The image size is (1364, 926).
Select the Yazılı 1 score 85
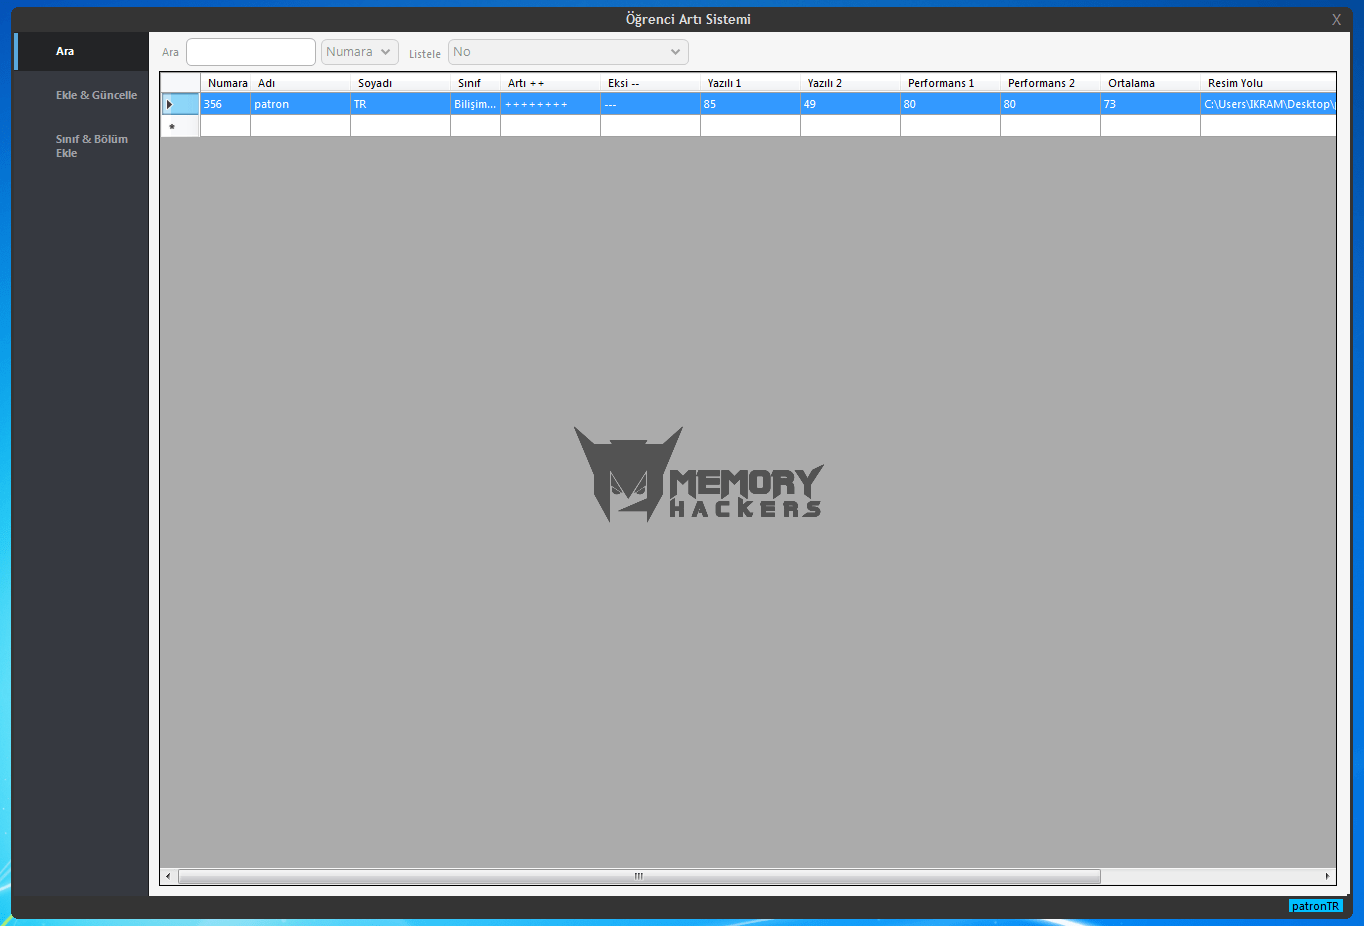(x=751, y=104)
